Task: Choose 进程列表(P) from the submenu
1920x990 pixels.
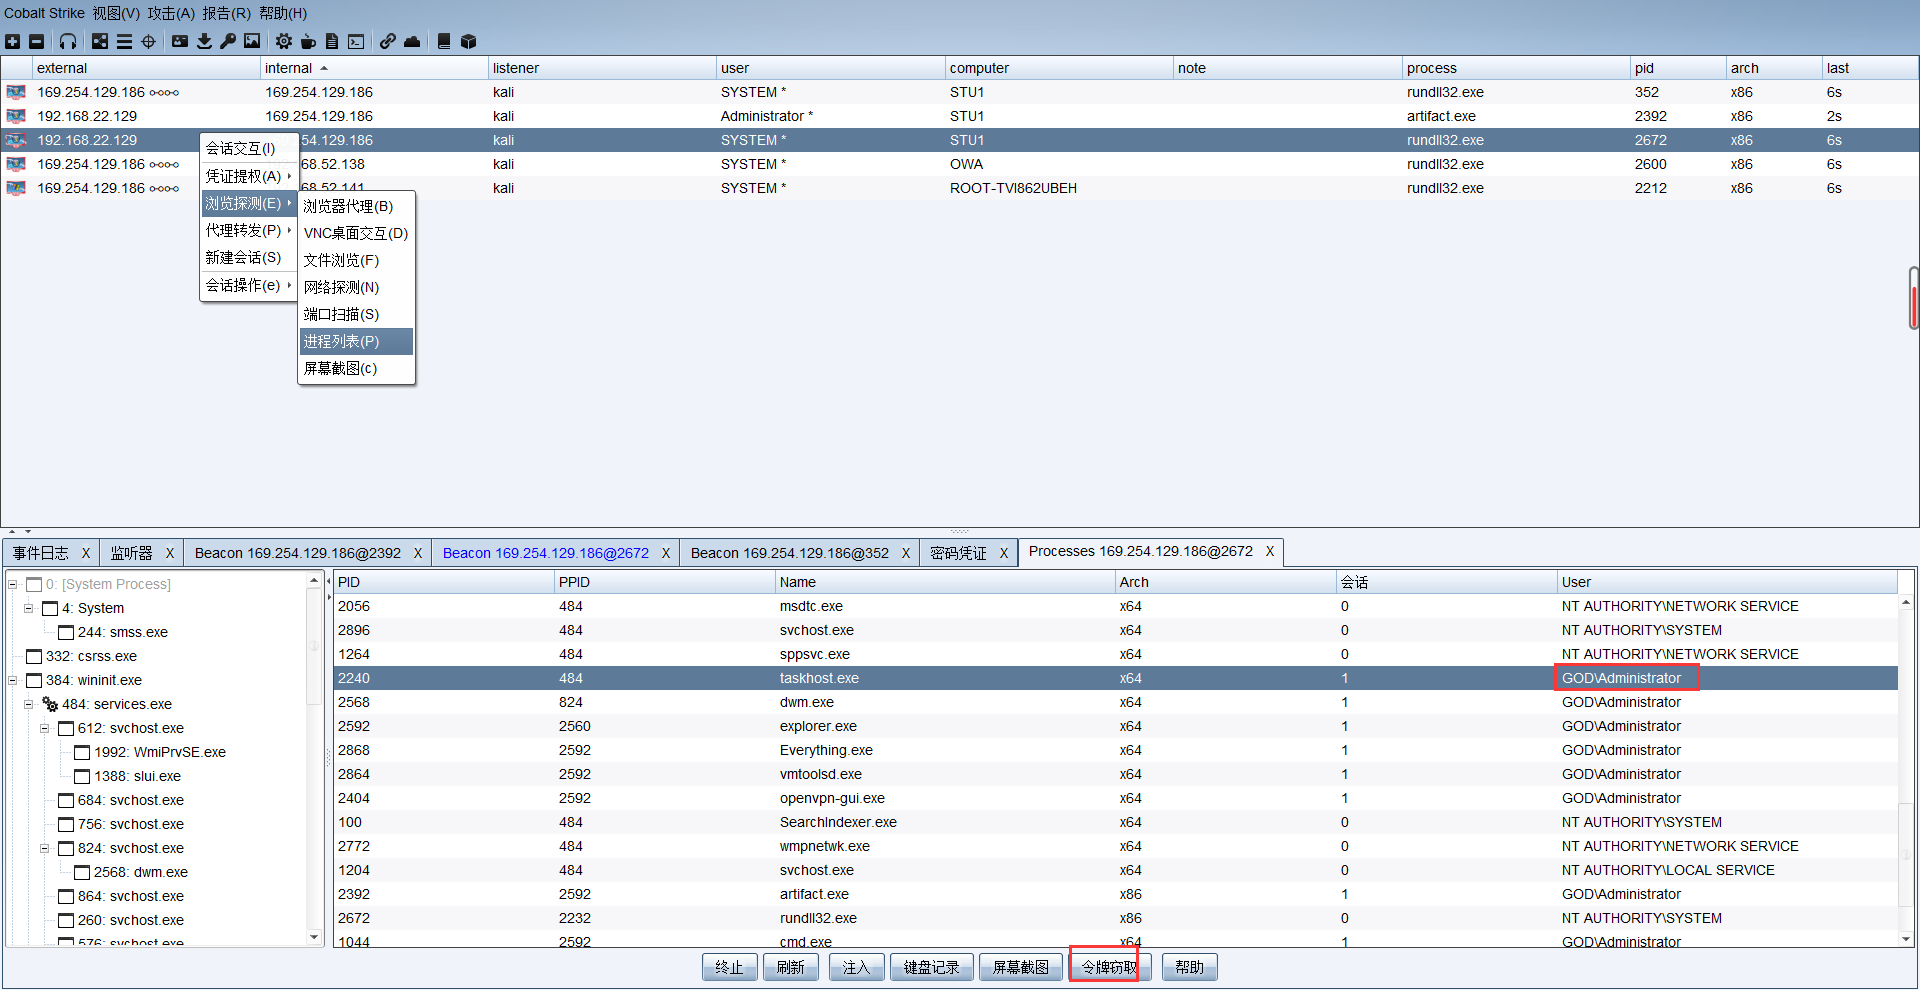Action: [356, 341]
